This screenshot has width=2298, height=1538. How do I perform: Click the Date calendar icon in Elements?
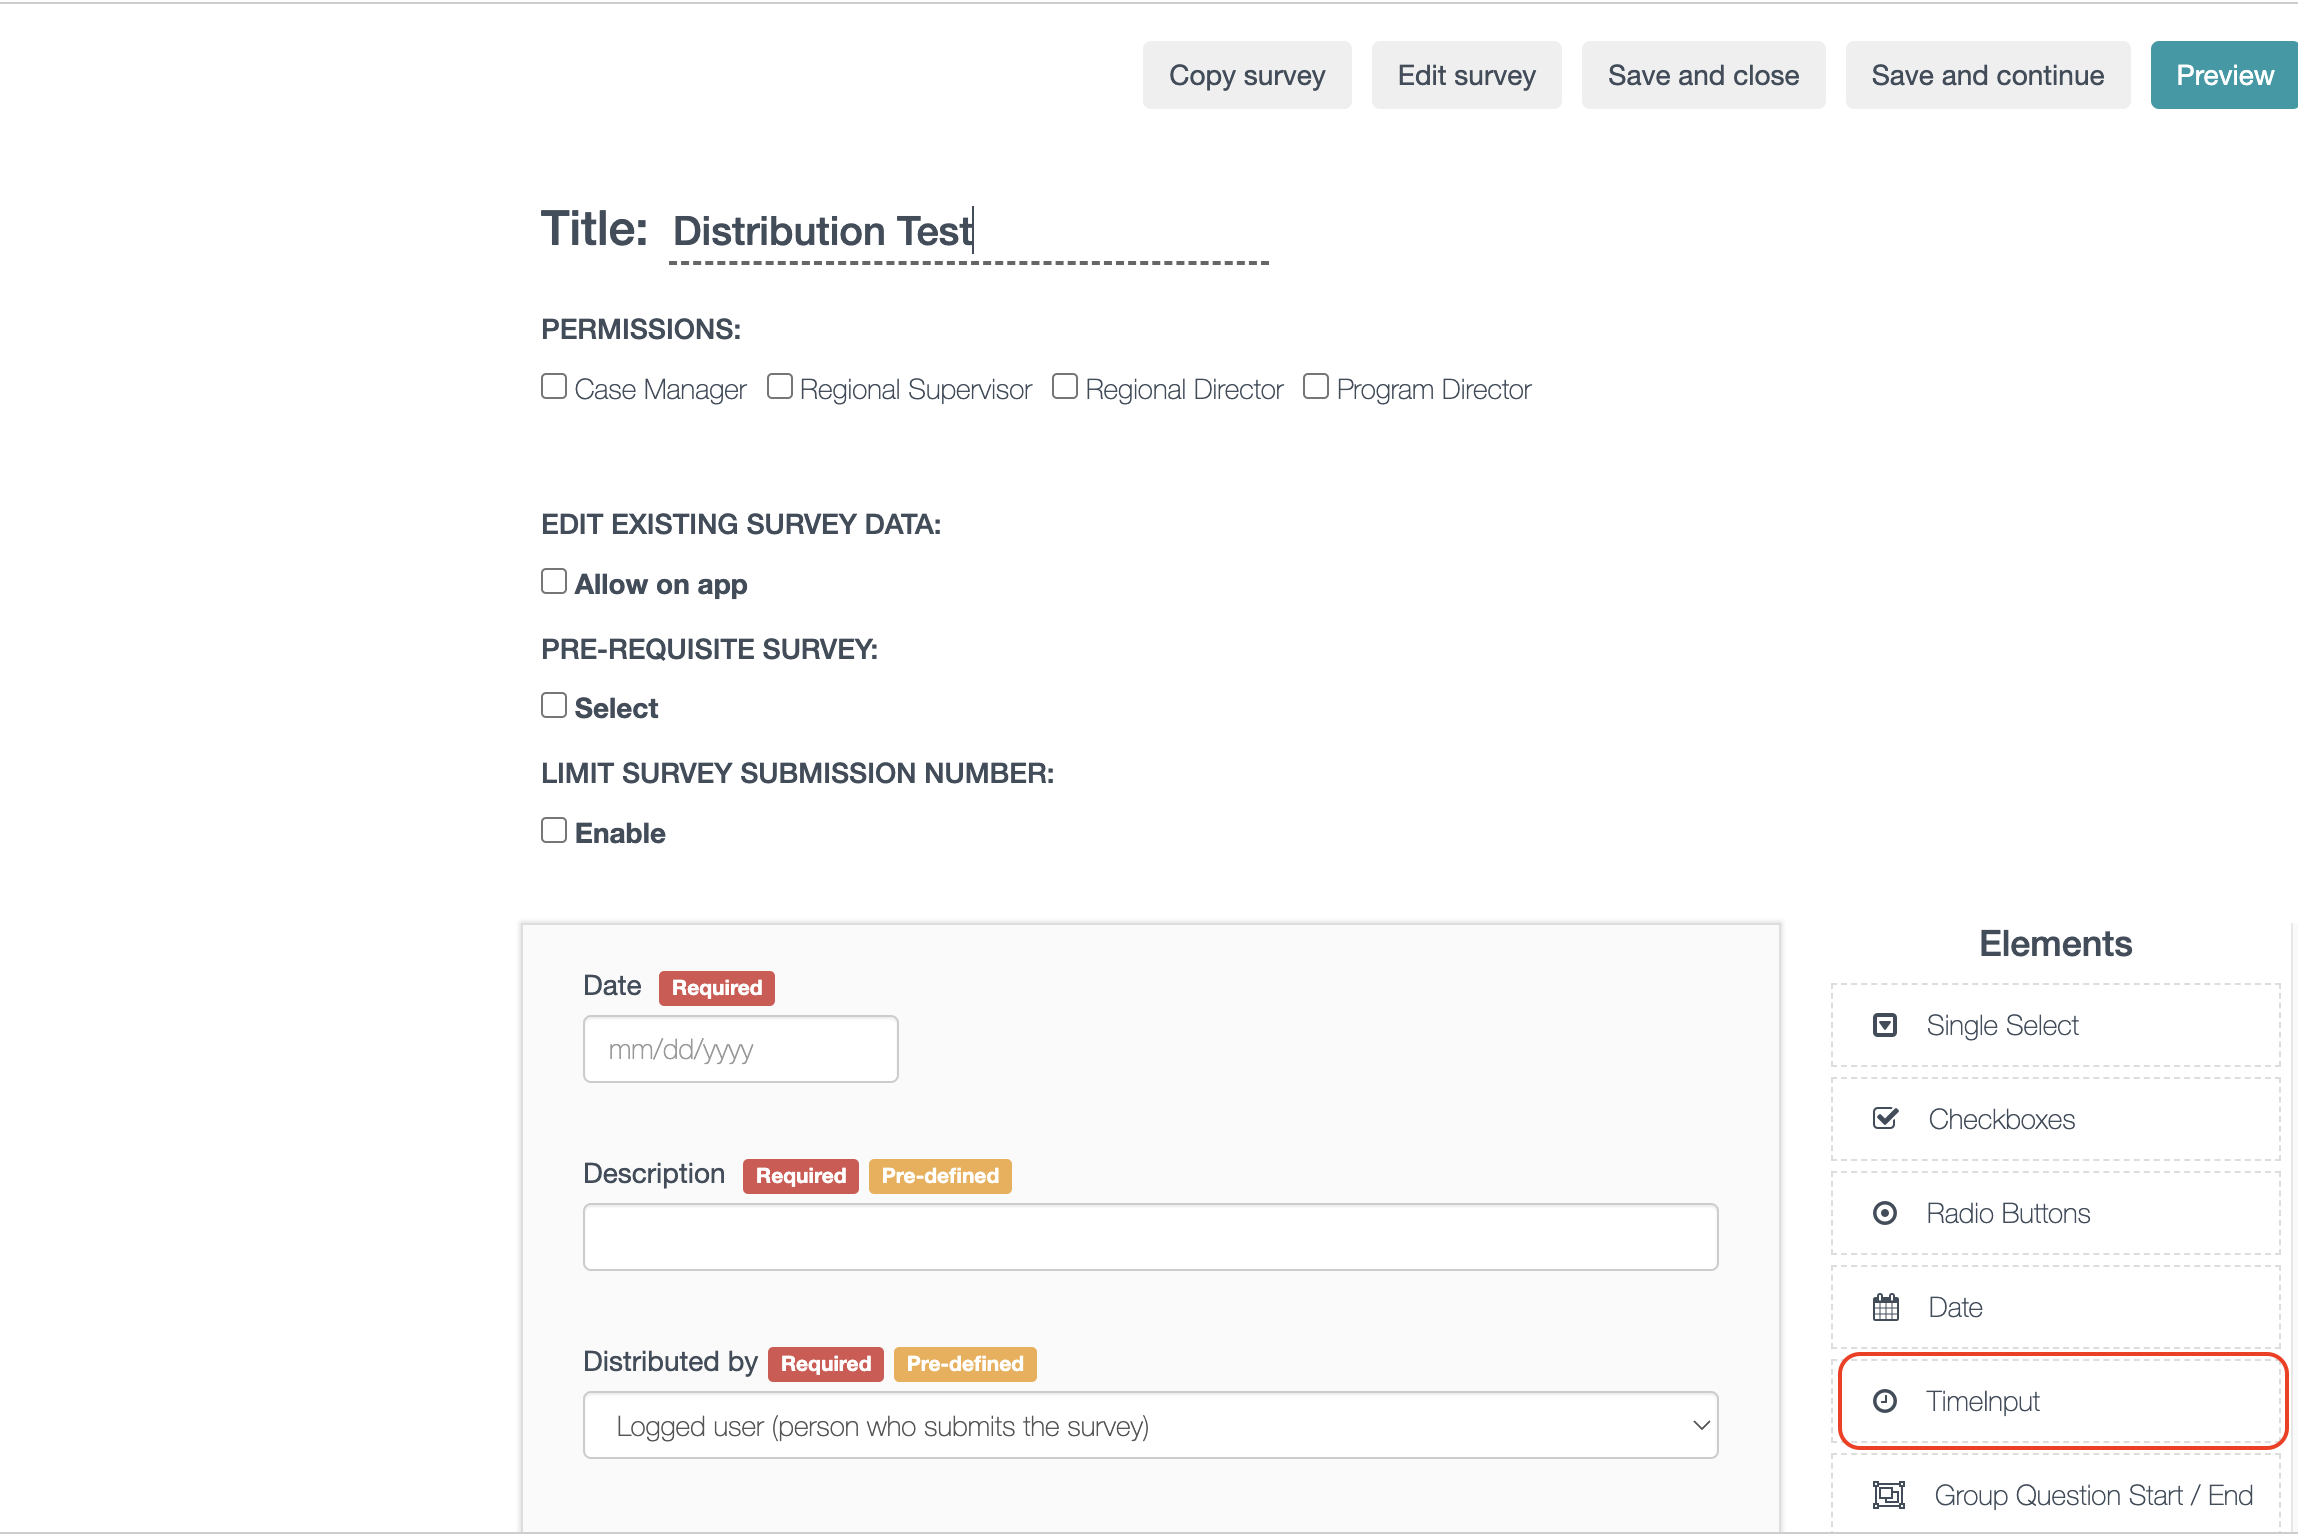coord(1885,1307)
